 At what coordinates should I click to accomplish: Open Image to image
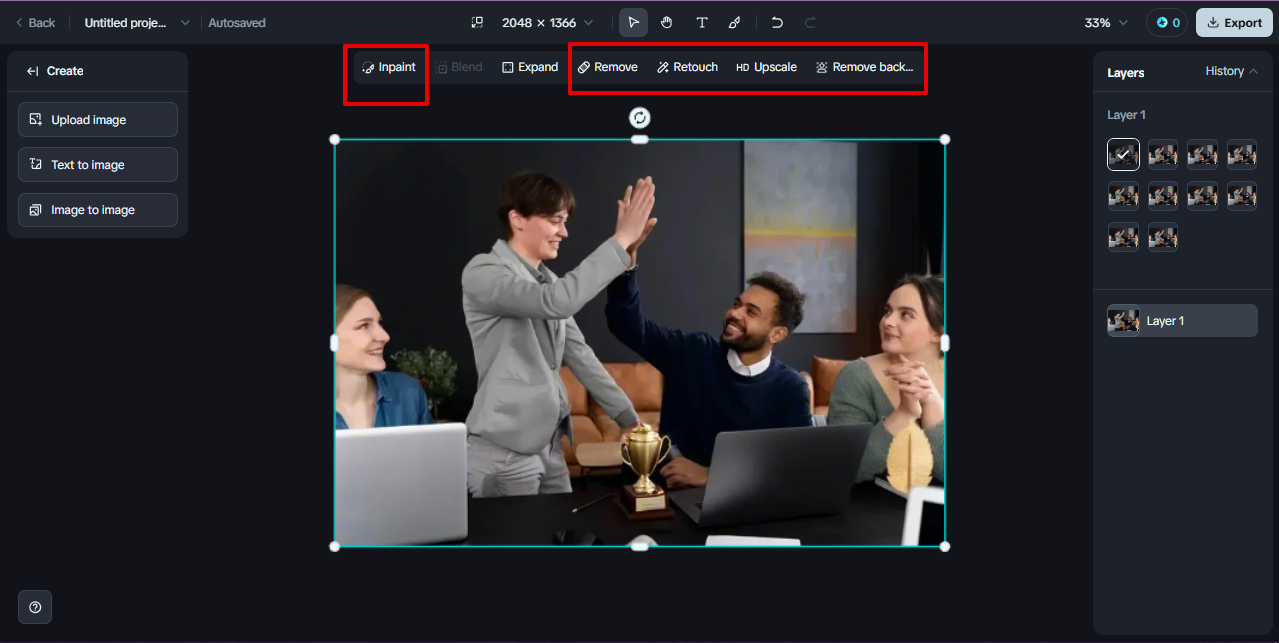tap(98, 210)
